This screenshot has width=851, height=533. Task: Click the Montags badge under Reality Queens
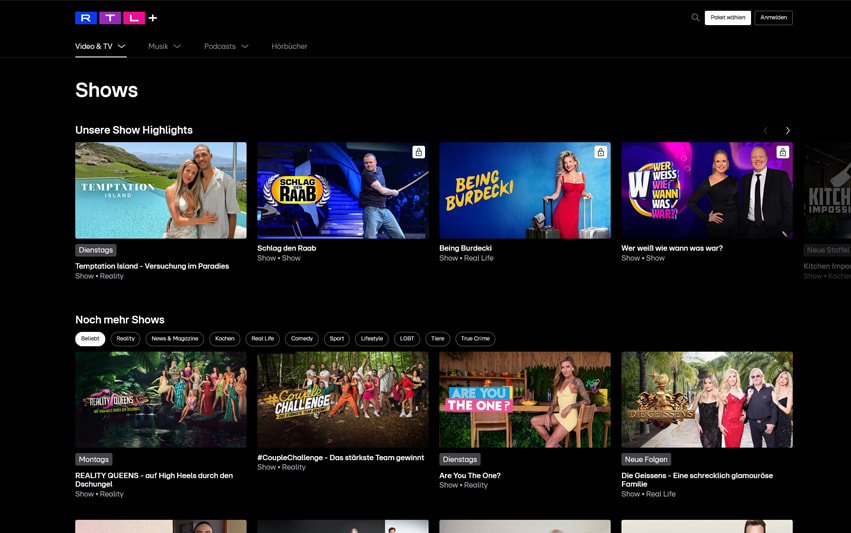(x=93, y=459)
